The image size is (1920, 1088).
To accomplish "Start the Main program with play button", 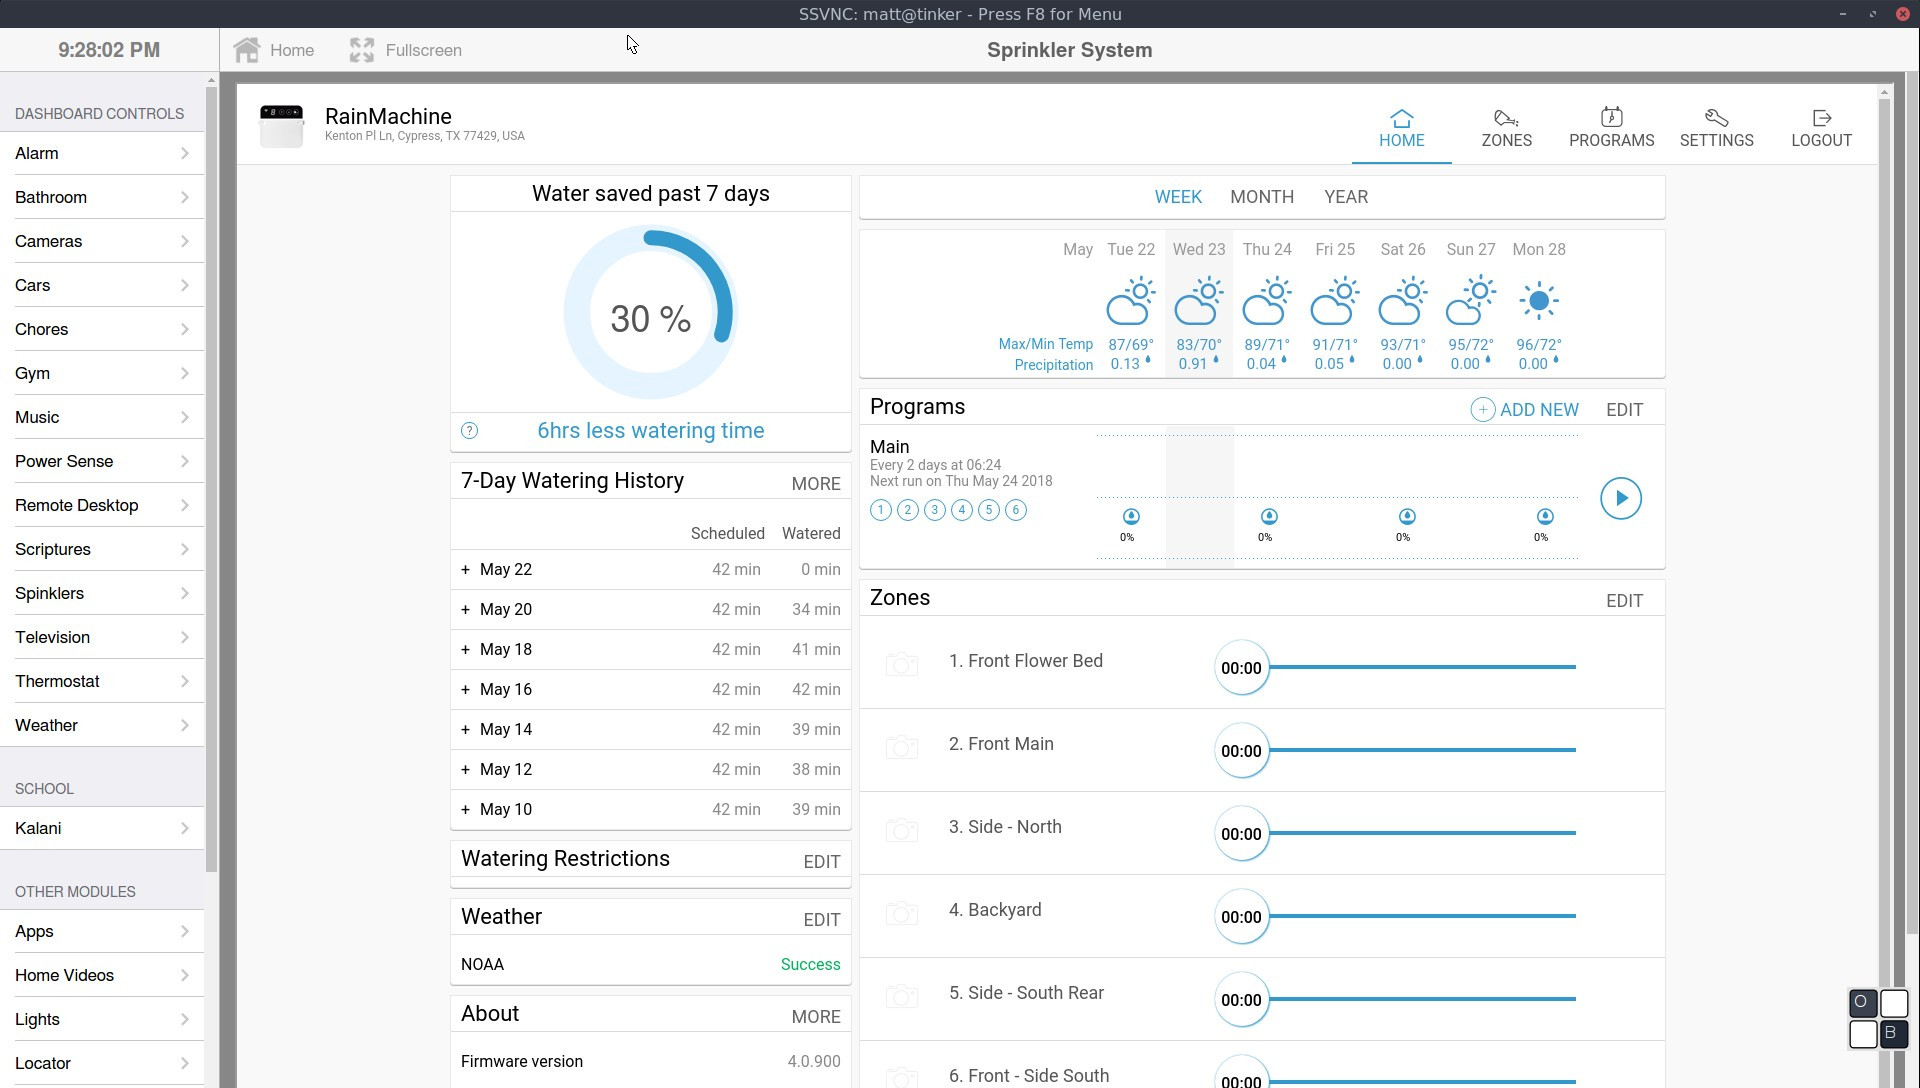I will coord(1620,498).
